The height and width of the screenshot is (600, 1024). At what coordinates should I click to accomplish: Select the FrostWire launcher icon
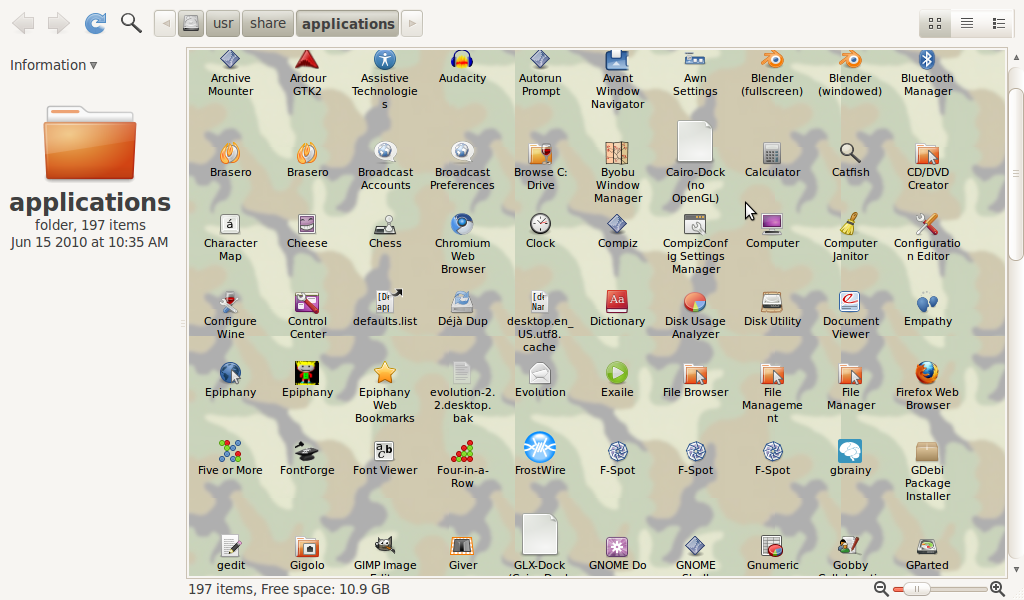(x=540, y=448)
